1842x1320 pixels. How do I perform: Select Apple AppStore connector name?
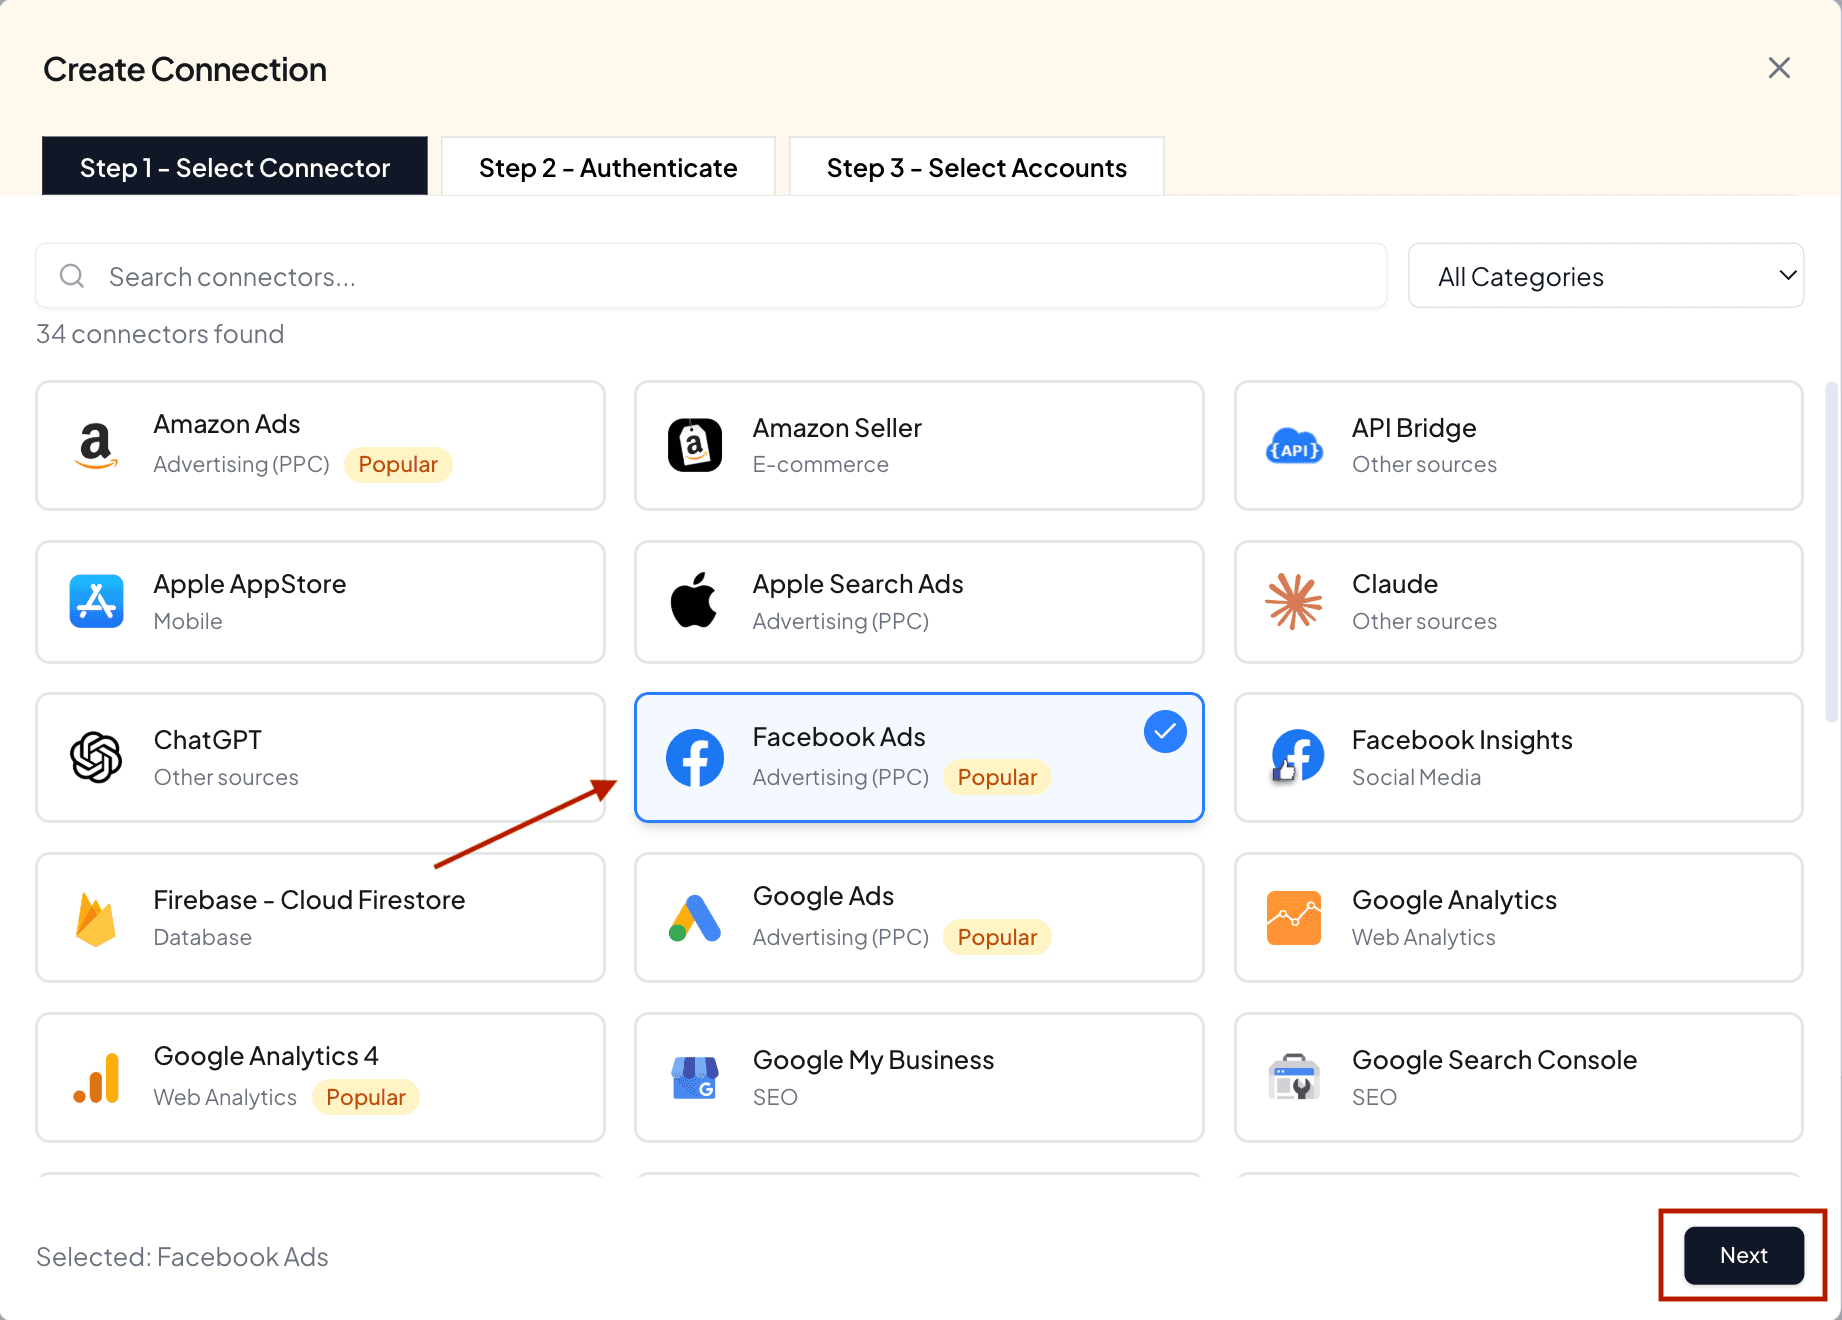point(250,584)
